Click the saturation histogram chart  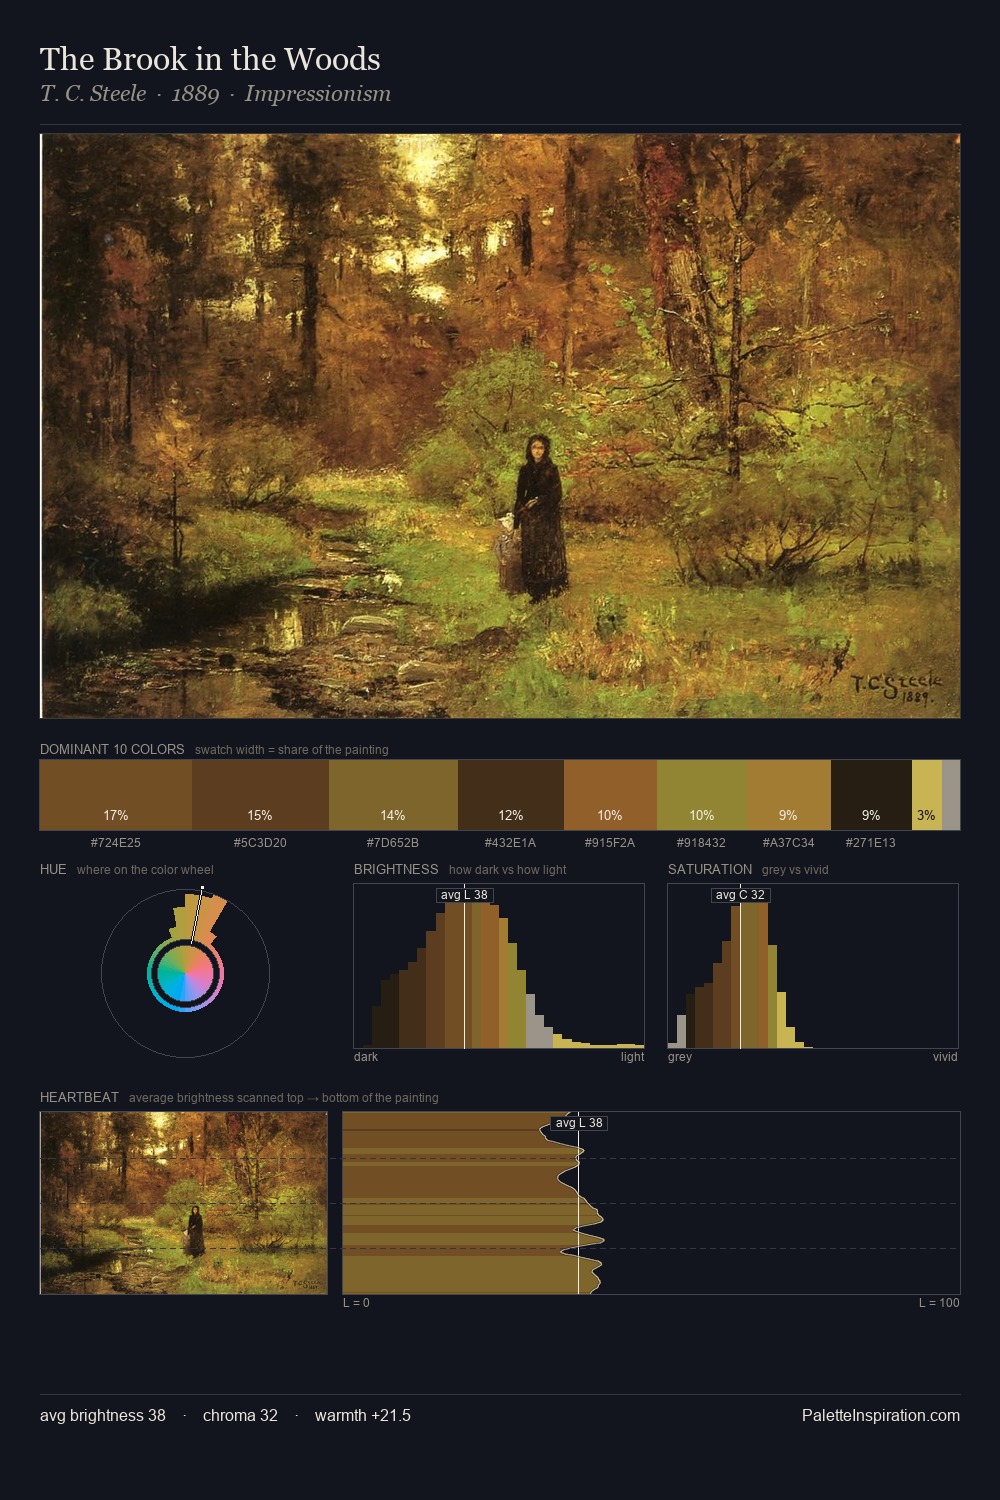pos(813,966)
